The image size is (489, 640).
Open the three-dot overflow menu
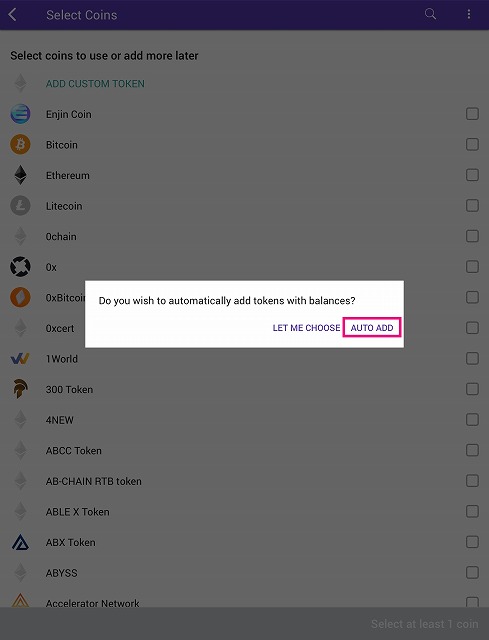tap(469, 14)
